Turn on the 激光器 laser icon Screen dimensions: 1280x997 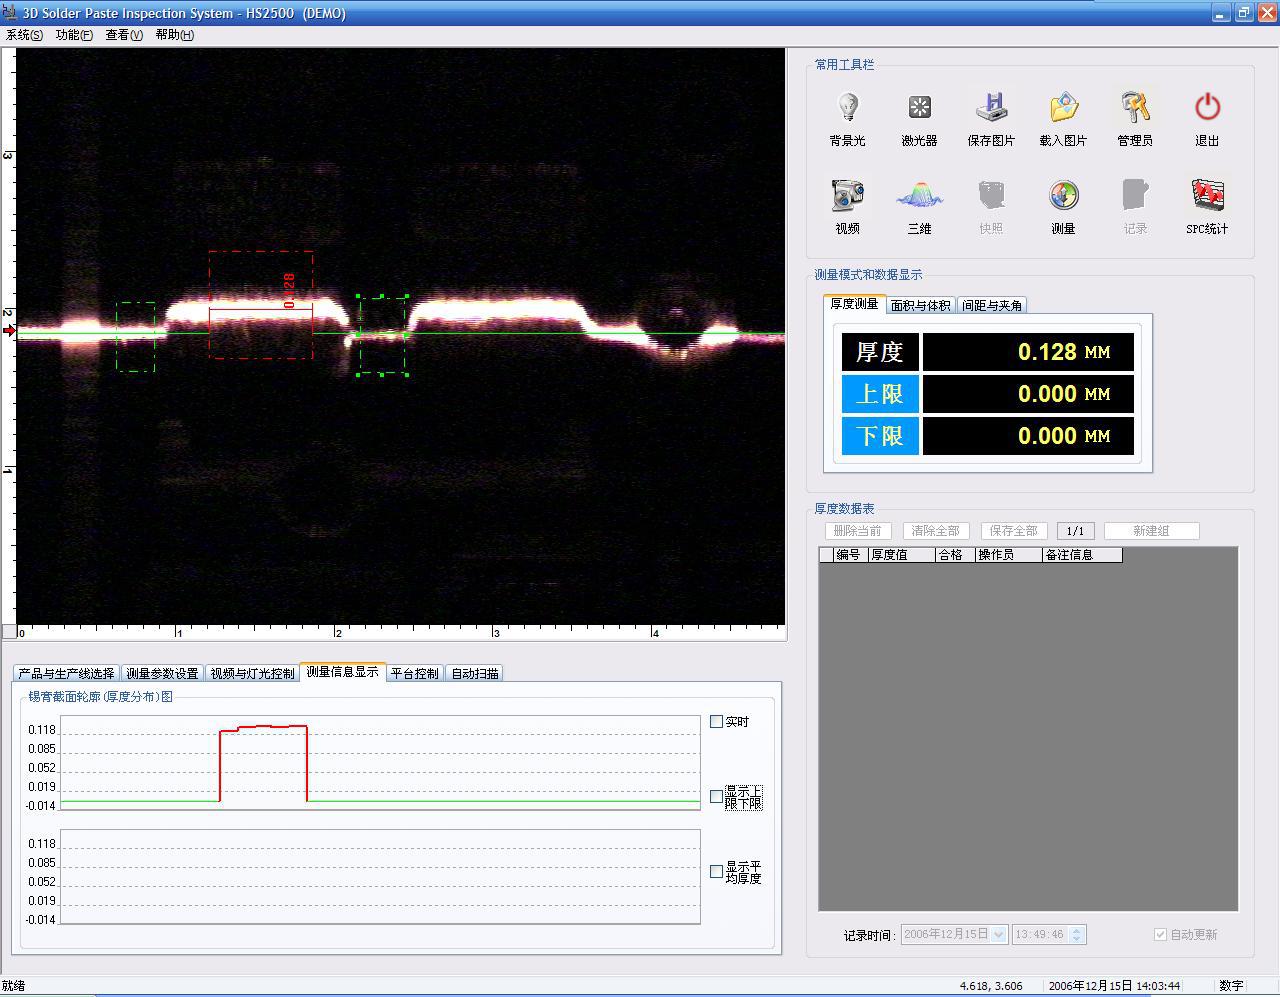(919, 108)
